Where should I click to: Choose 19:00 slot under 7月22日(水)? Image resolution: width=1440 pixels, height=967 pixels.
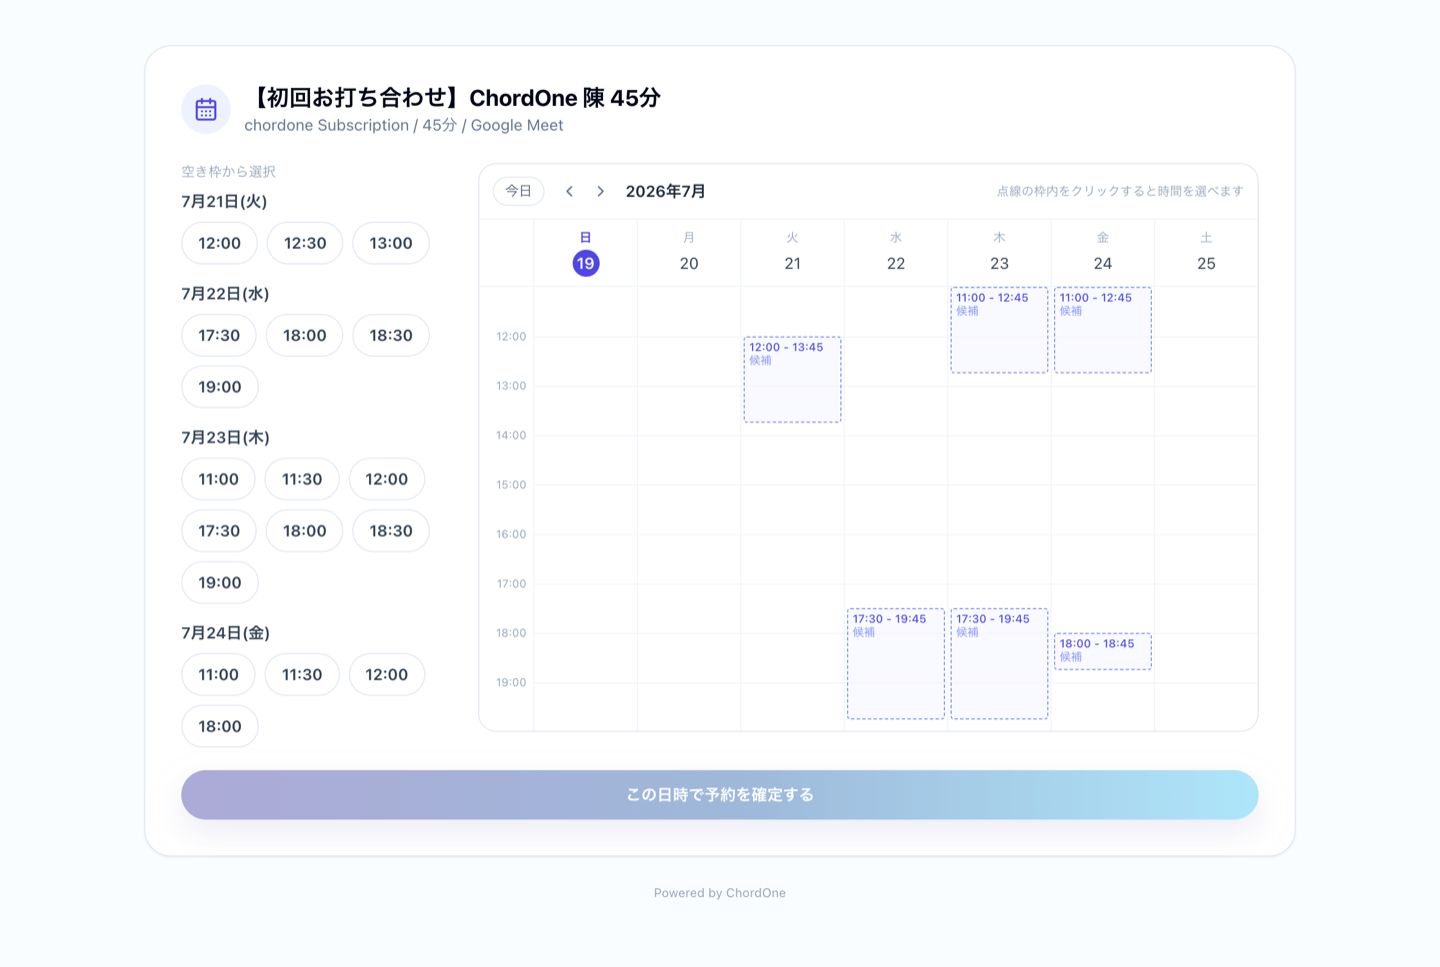(x=220, y=387)
